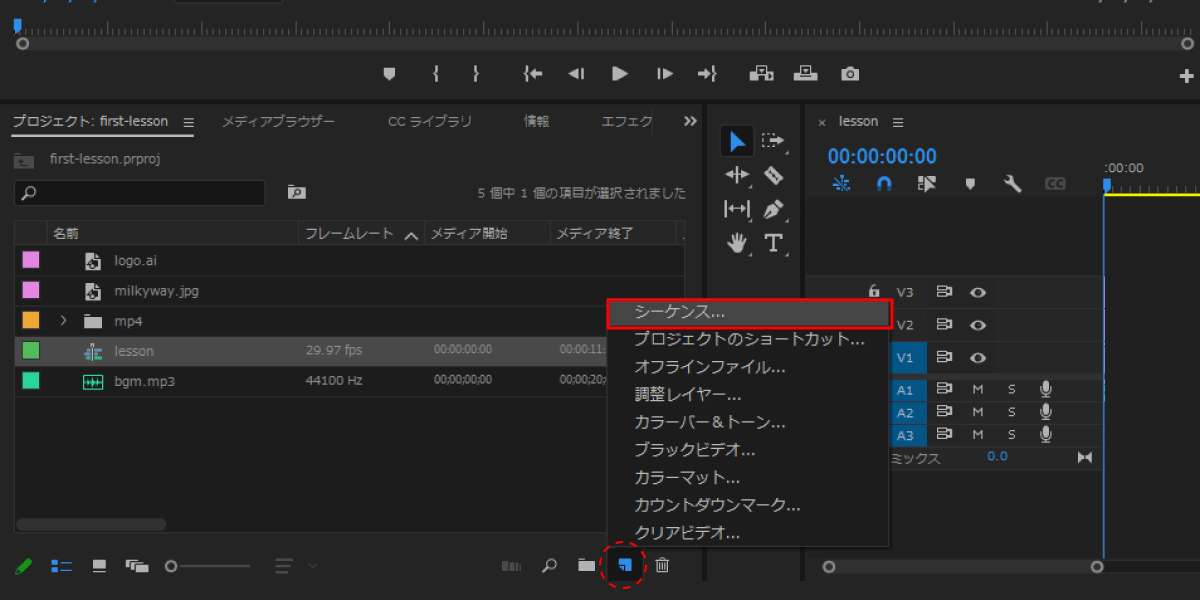Click the thumbnail zoom slider handle
The image size is (1200, 600).
click(x=171, y=566)
